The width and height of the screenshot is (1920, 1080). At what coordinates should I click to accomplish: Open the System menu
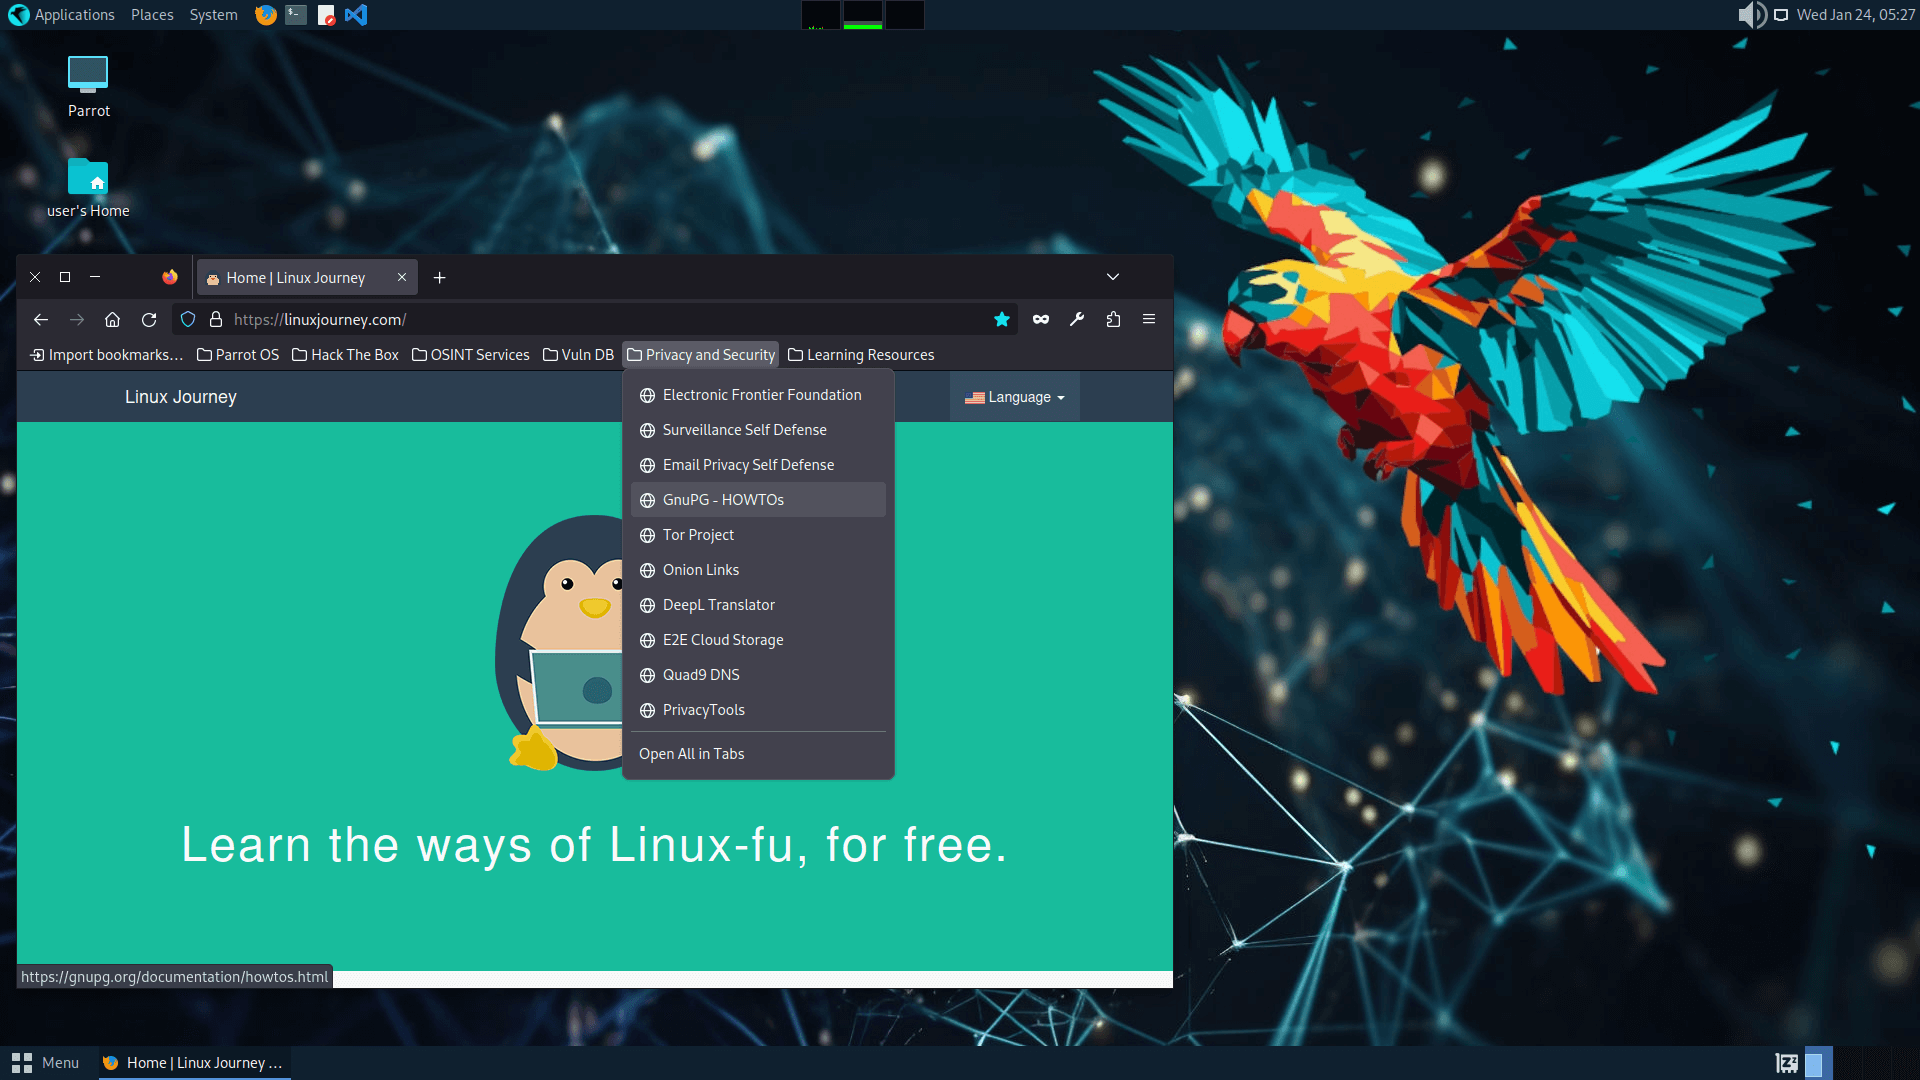point(213,15)
